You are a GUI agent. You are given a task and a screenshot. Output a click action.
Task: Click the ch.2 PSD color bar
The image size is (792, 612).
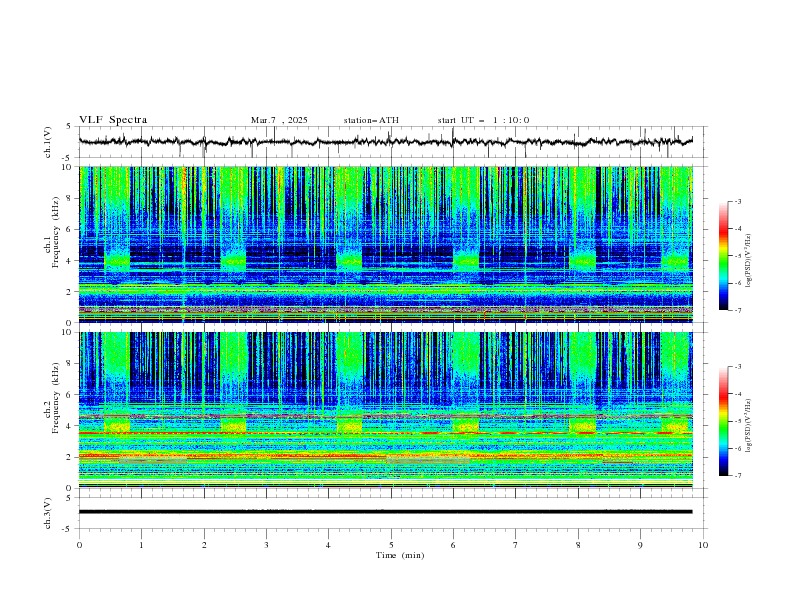(x=723, y=421)
